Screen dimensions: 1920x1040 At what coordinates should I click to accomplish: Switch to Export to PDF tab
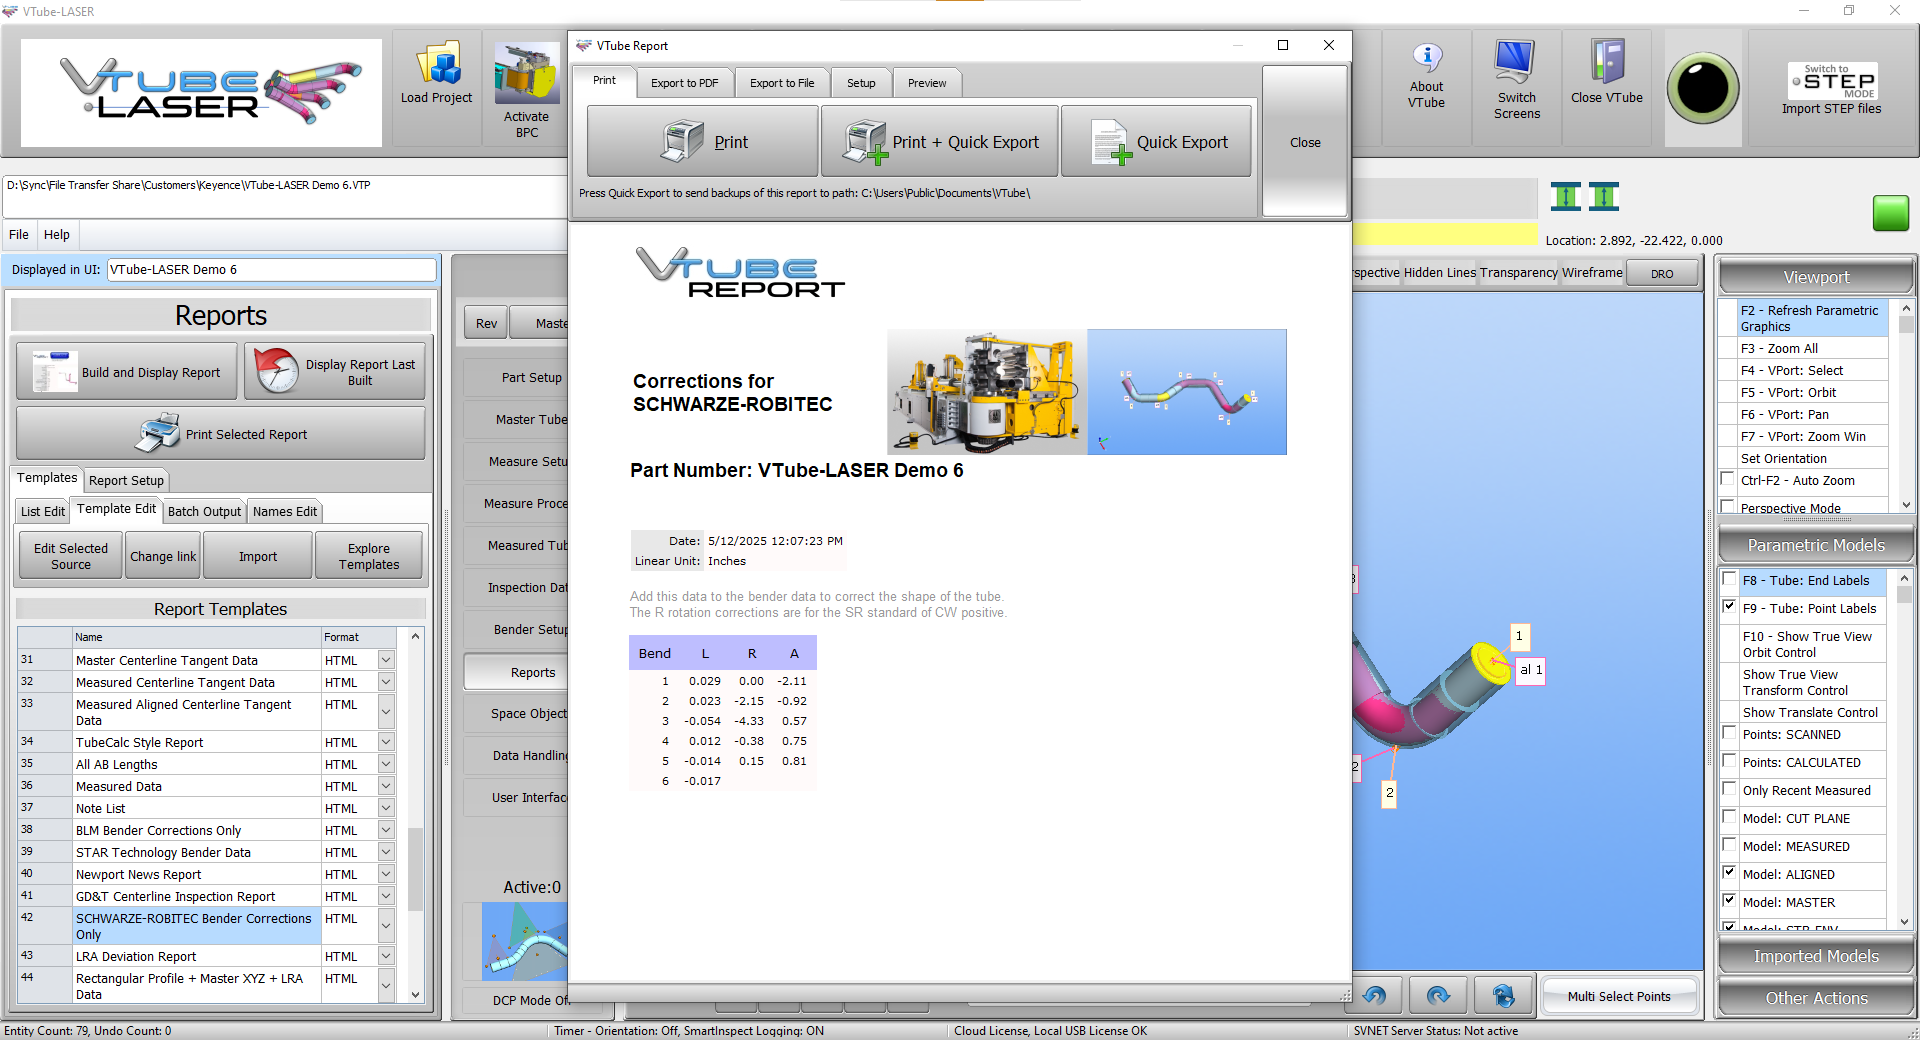point(684,83)
